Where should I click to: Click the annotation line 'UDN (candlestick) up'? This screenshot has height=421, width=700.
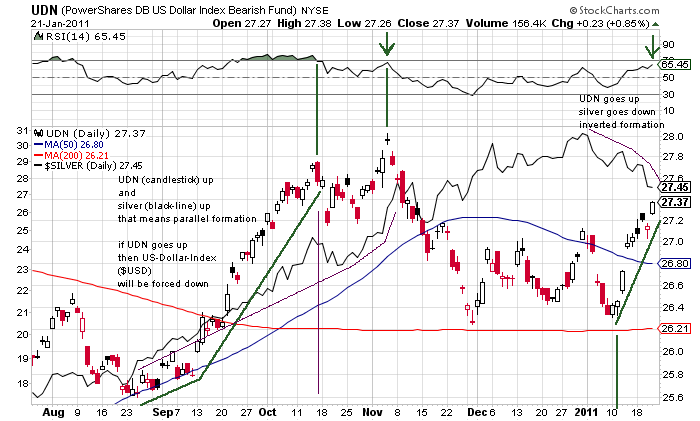166,180
